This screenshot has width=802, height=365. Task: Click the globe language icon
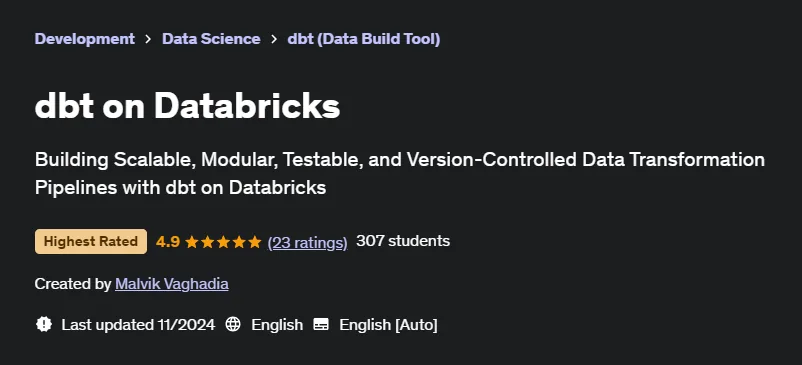tap(233, 324)
